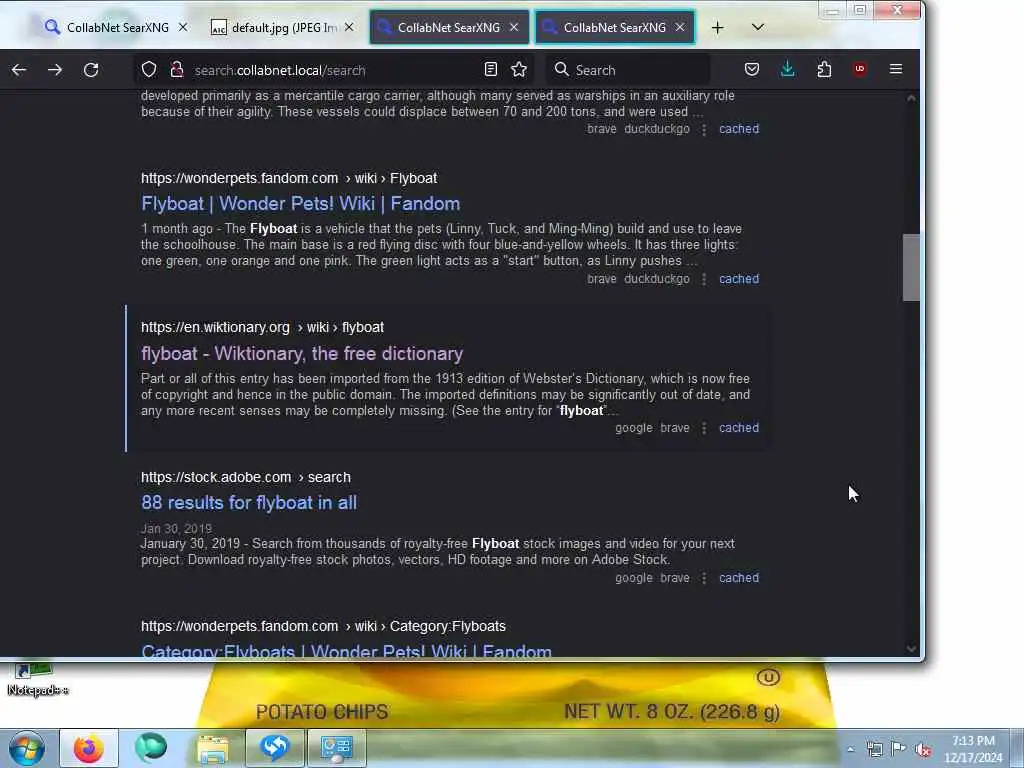Expand options menu for the topmost result
The width and height of the screenshot is (1024, 768).
pos(704,129)
